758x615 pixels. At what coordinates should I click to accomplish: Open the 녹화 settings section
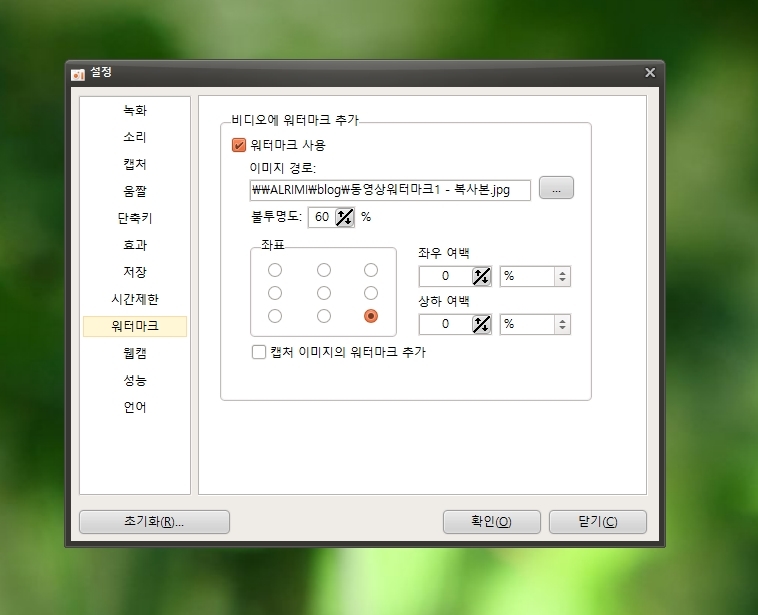point(135,110)
